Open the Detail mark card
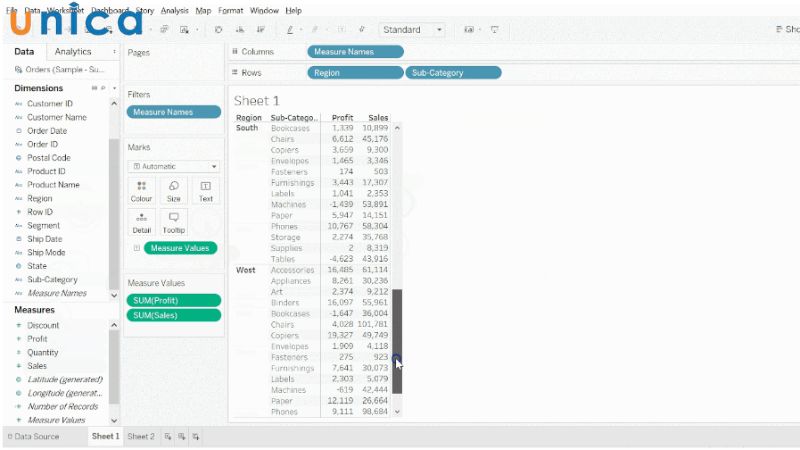The width and height of the screenshot is (800, 450). click(x=141, y=223)
